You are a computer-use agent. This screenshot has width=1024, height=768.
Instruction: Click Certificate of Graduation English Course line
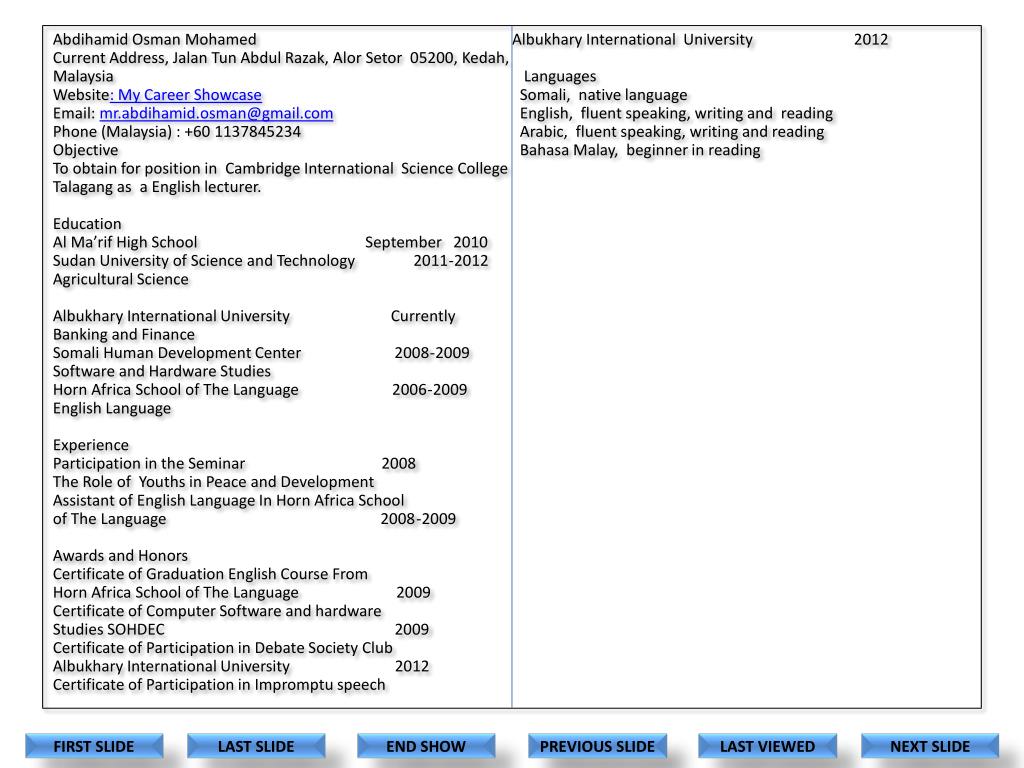[210, 573]
